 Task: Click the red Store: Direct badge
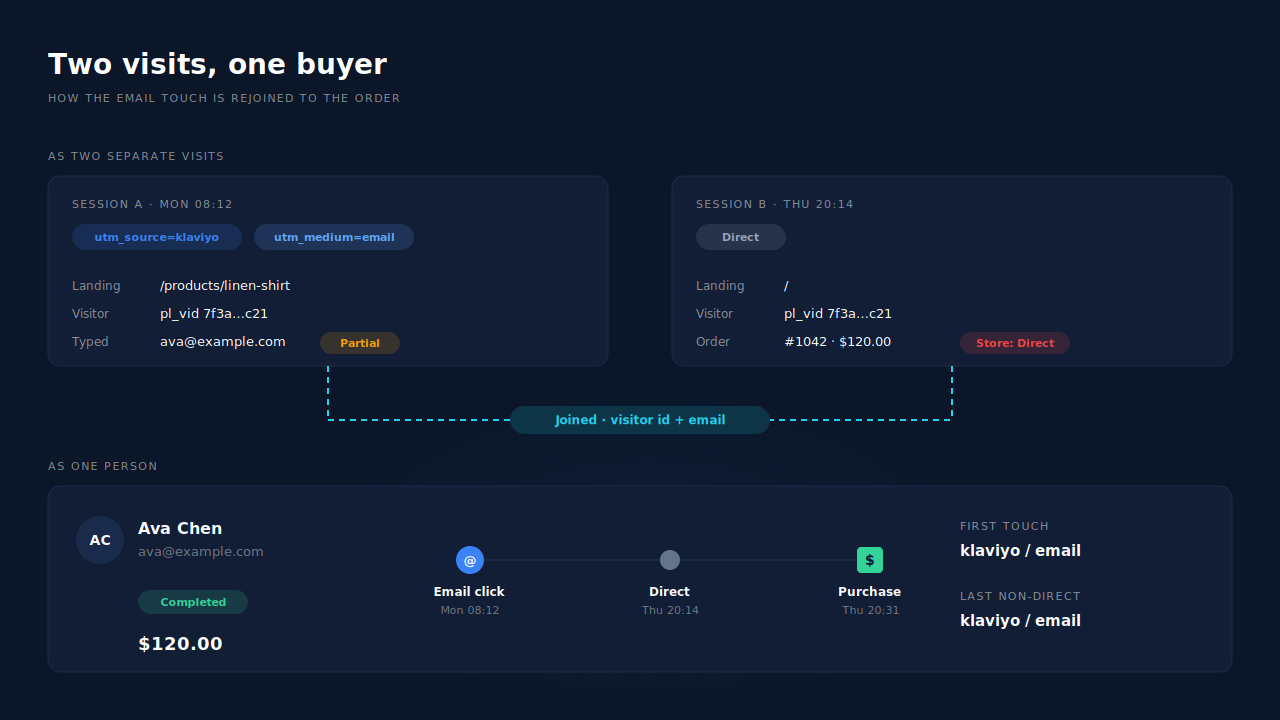point(1015,343)
